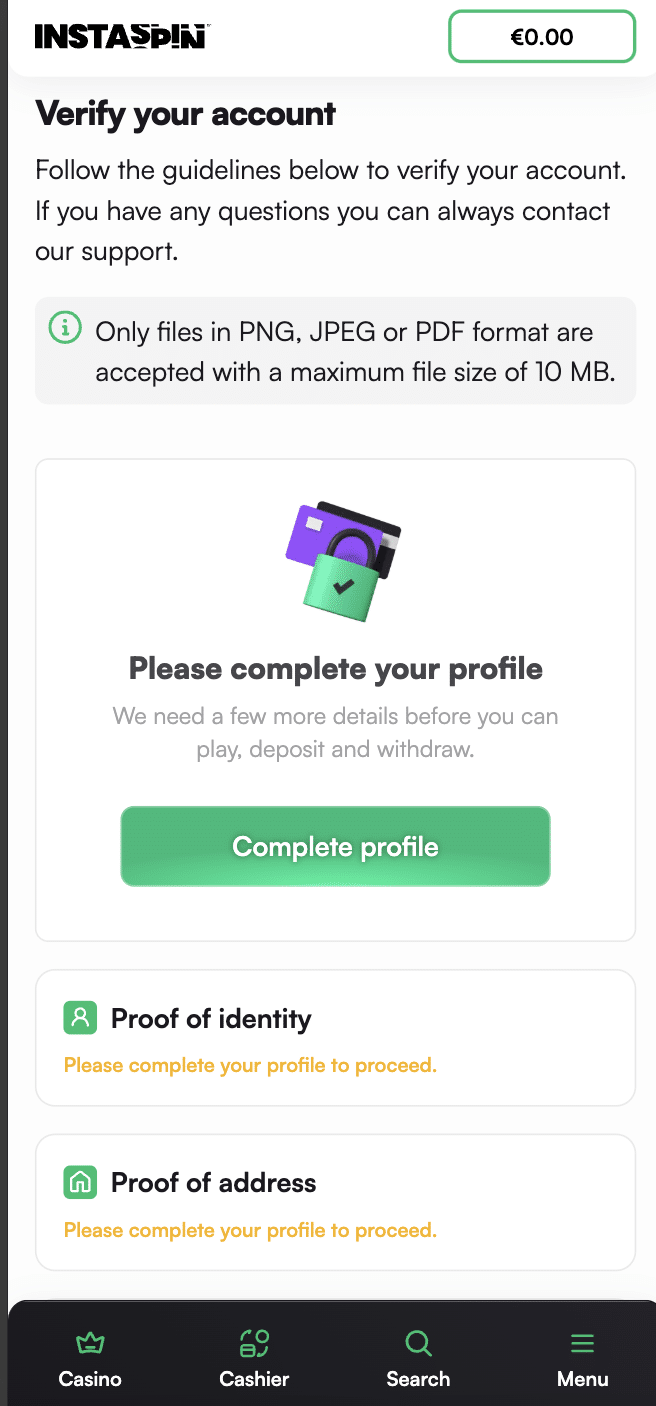Click the PNG, JPEG or PDF format notice
This screenshot has width=656, height=1406.
[x=355, y=352]
